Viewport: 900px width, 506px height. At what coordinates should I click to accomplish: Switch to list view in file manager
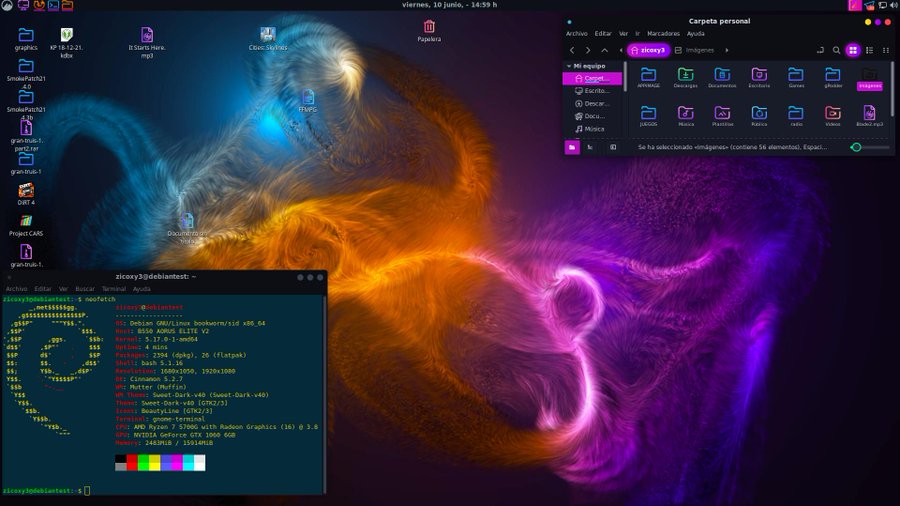pos(870,50)
